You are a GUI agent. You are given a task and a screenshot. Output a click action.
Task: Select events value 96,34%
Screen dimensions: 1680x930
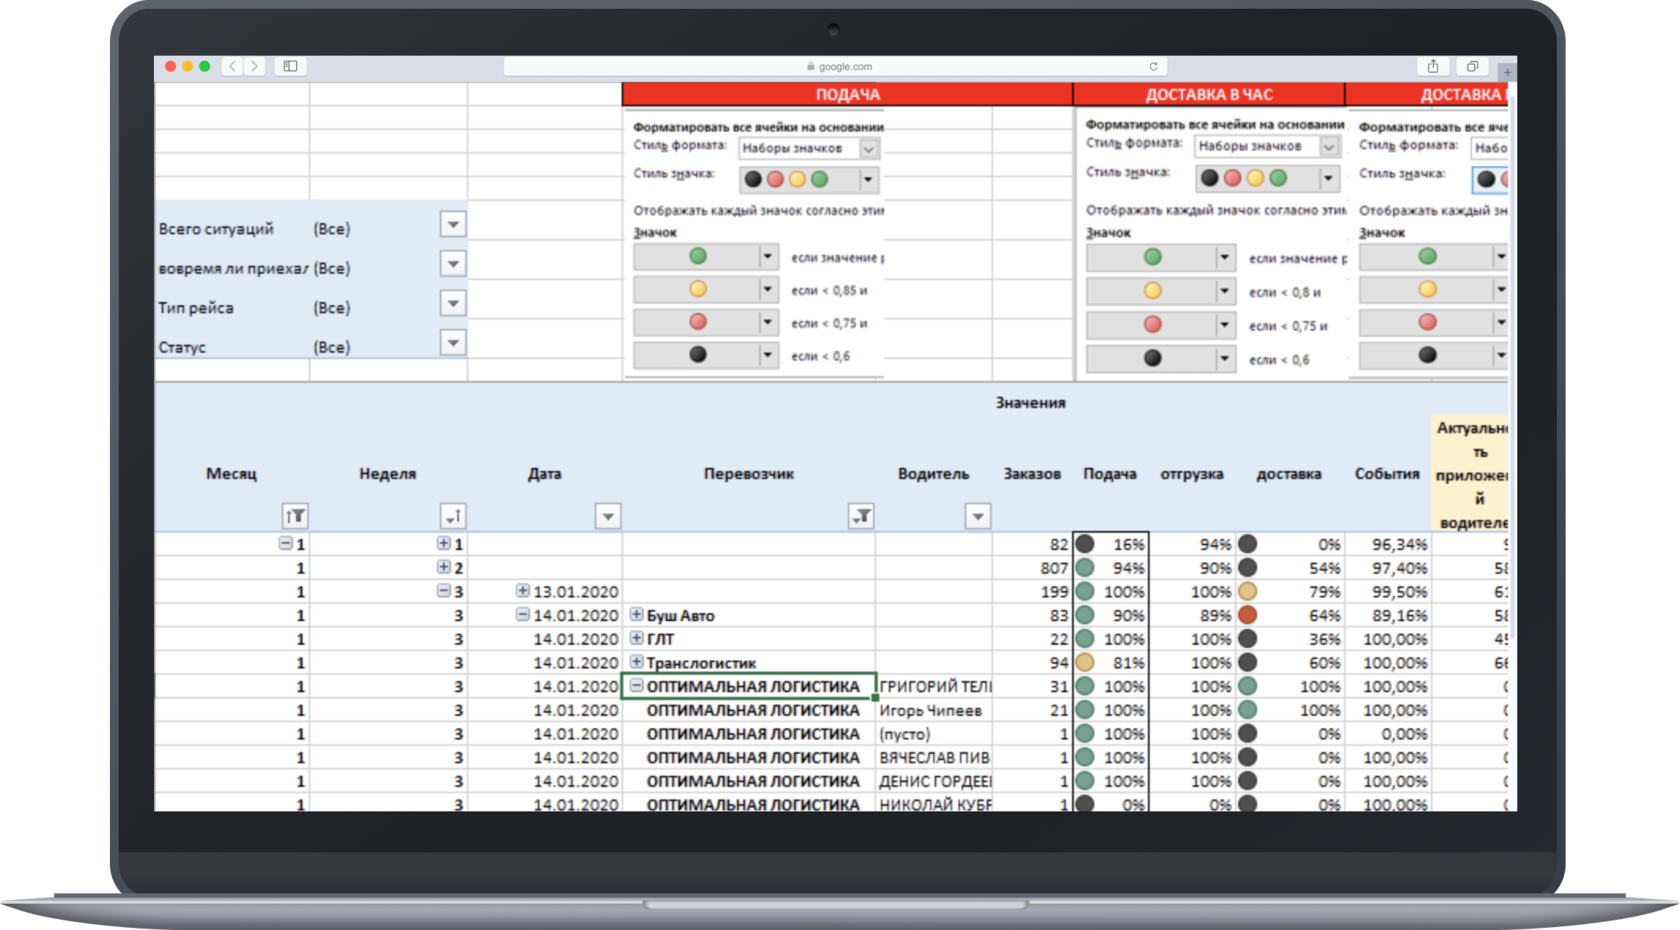click(1388, 544)
